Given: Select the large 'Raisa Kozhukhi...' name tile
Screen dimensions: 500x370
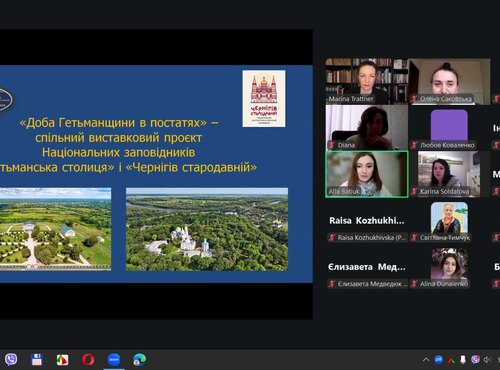Looking at the screenshot, I should click(367, 221).
